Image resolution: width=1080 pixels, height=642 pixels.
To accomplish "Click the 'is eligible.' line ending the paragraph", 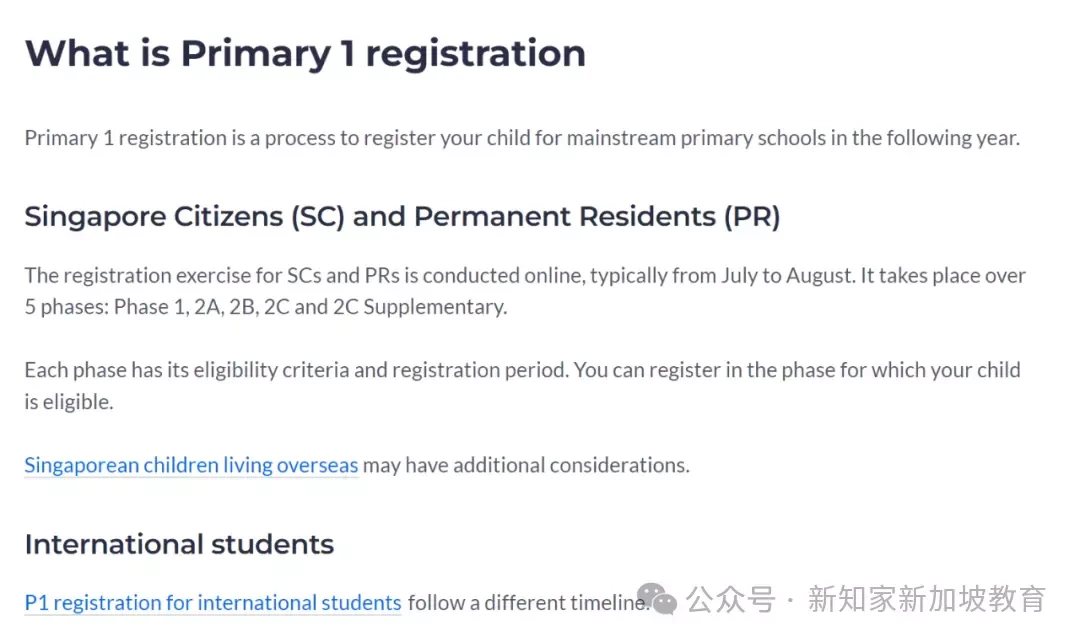I will pyautogui.click(x=69, y=402).
